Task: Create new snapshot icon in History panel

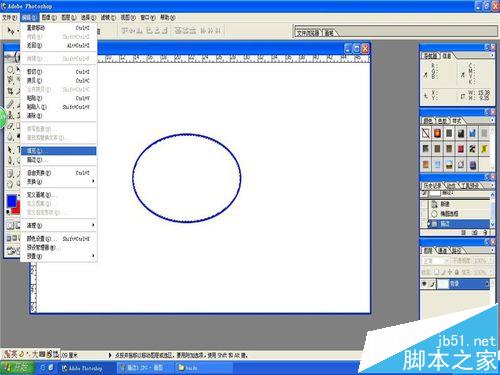Action: point(474,232)
